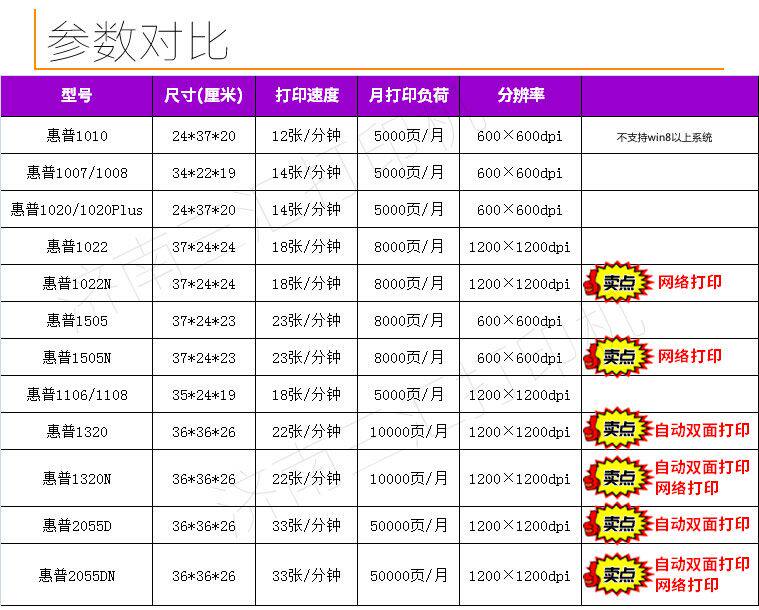Click 1200×1200dpi in the 惠普1320N row

[x=519, y=479]
